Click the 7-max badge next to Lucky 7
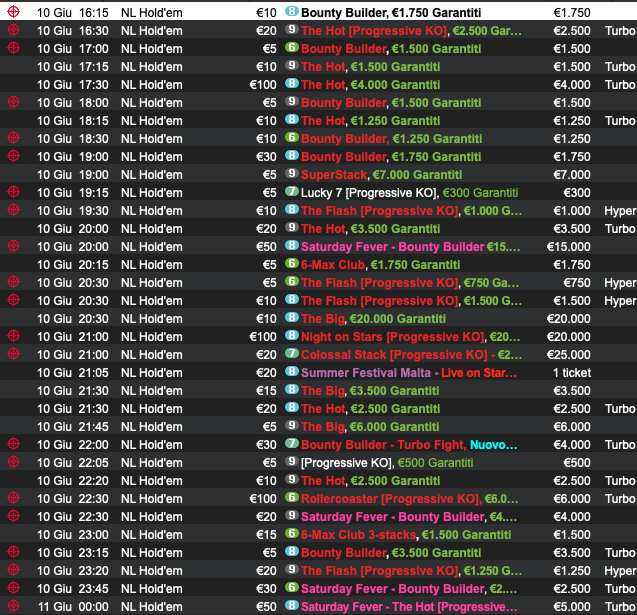 292,191
